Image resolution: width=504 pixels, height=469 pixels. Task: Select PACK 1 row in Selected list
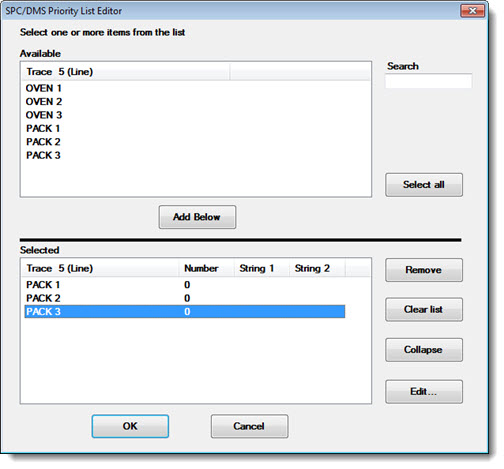point(185,285)
